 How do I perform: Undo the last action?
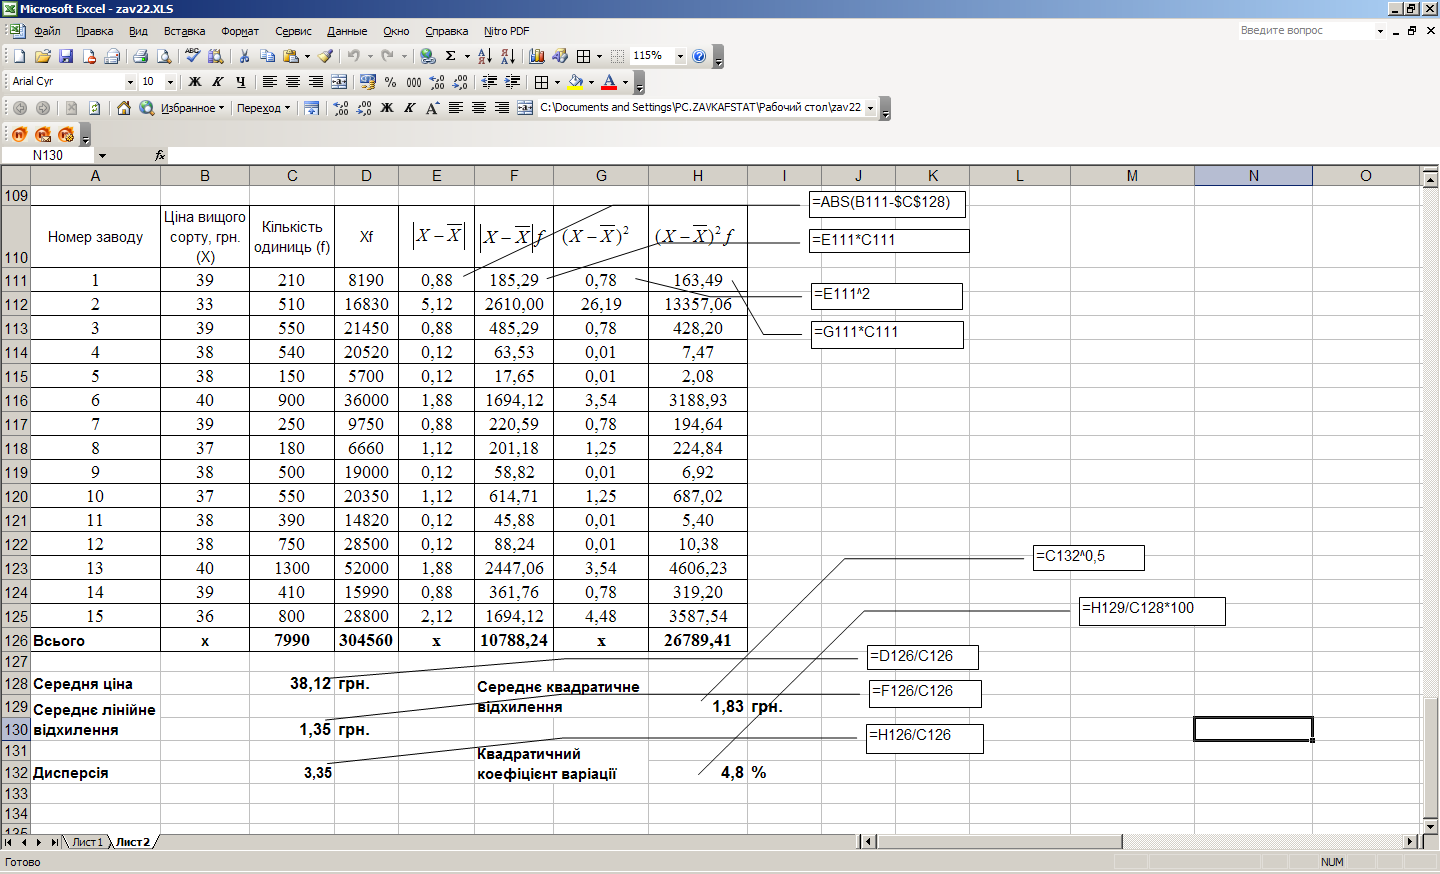(x=353, y=56)
